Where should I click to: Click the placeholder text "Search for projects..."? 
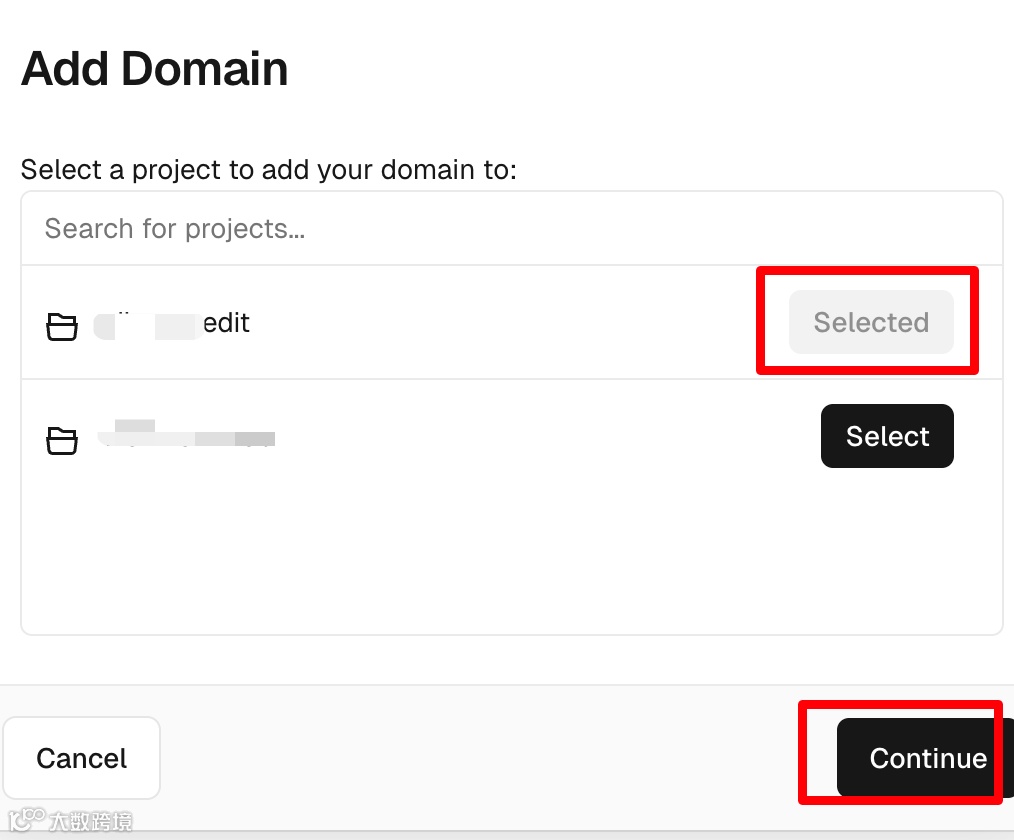(x=175, y=229)
